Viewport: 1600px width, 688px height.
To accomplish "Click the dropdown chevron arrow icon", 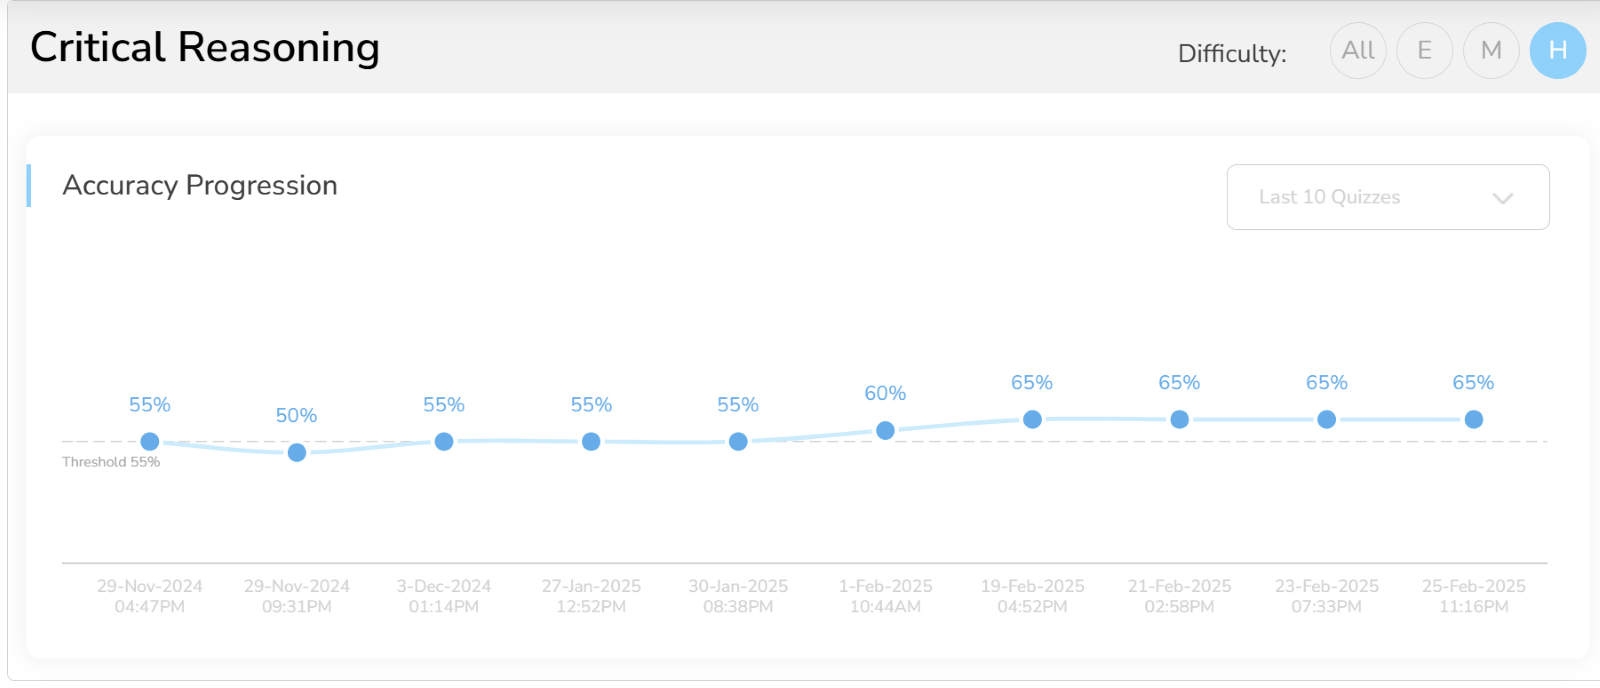I will tap(1502, 198).
